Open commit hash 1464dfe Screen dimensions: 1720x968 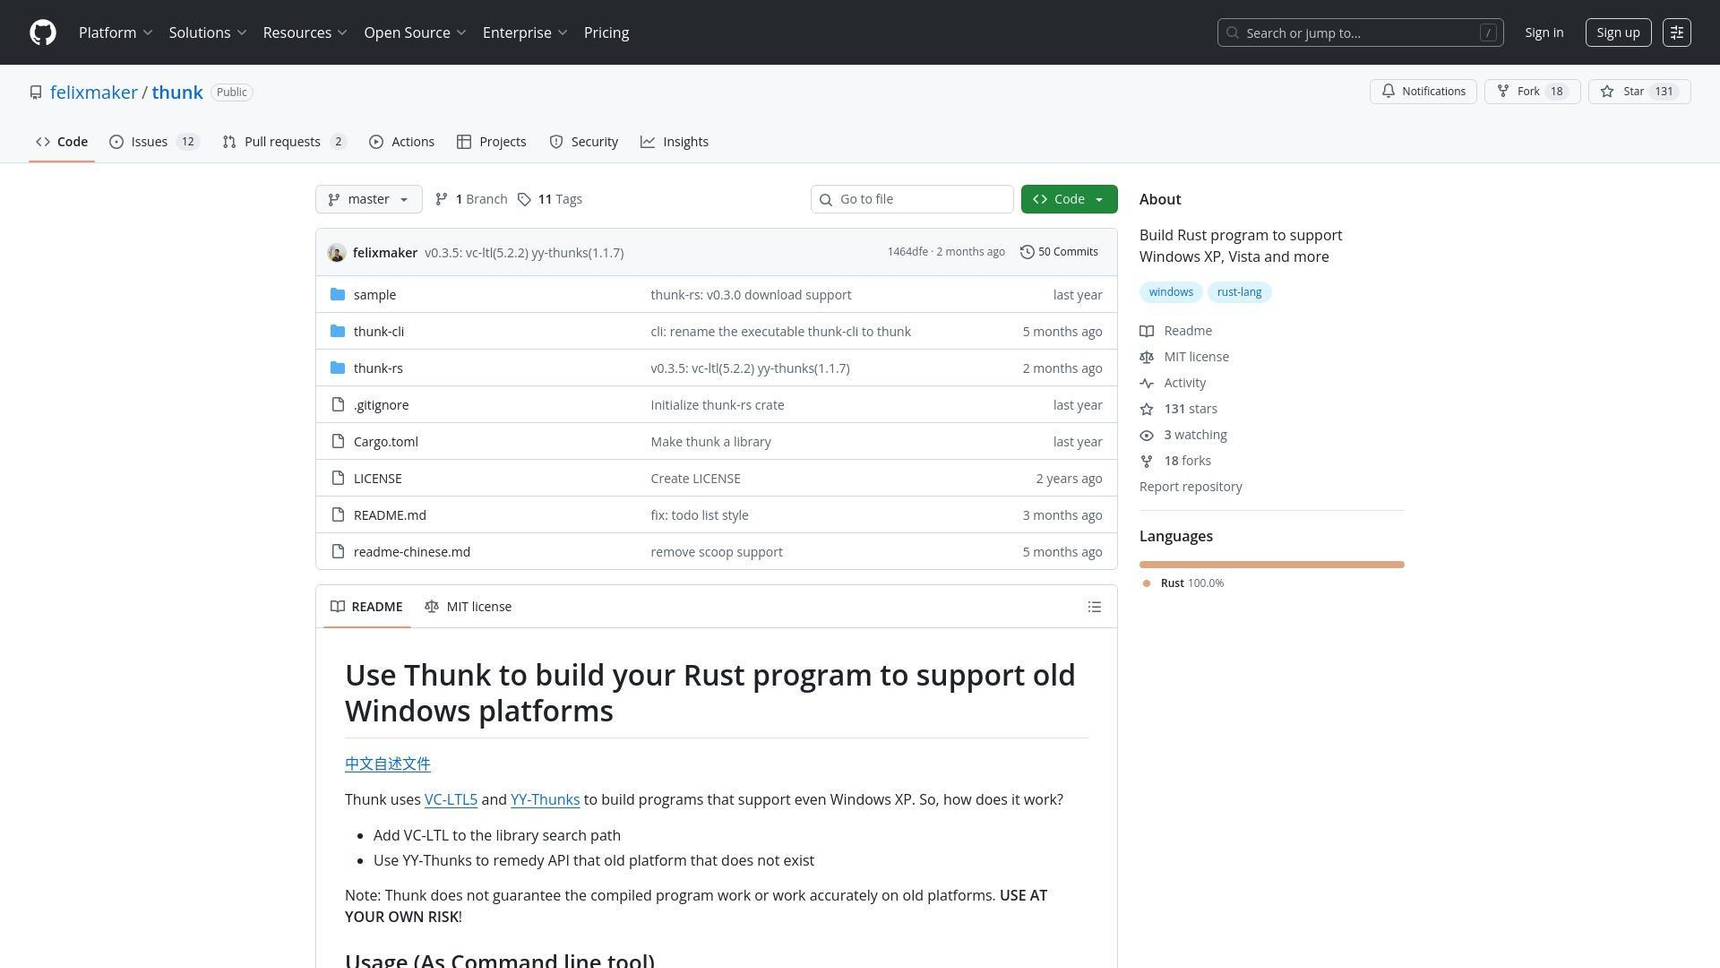coord(907,252)
